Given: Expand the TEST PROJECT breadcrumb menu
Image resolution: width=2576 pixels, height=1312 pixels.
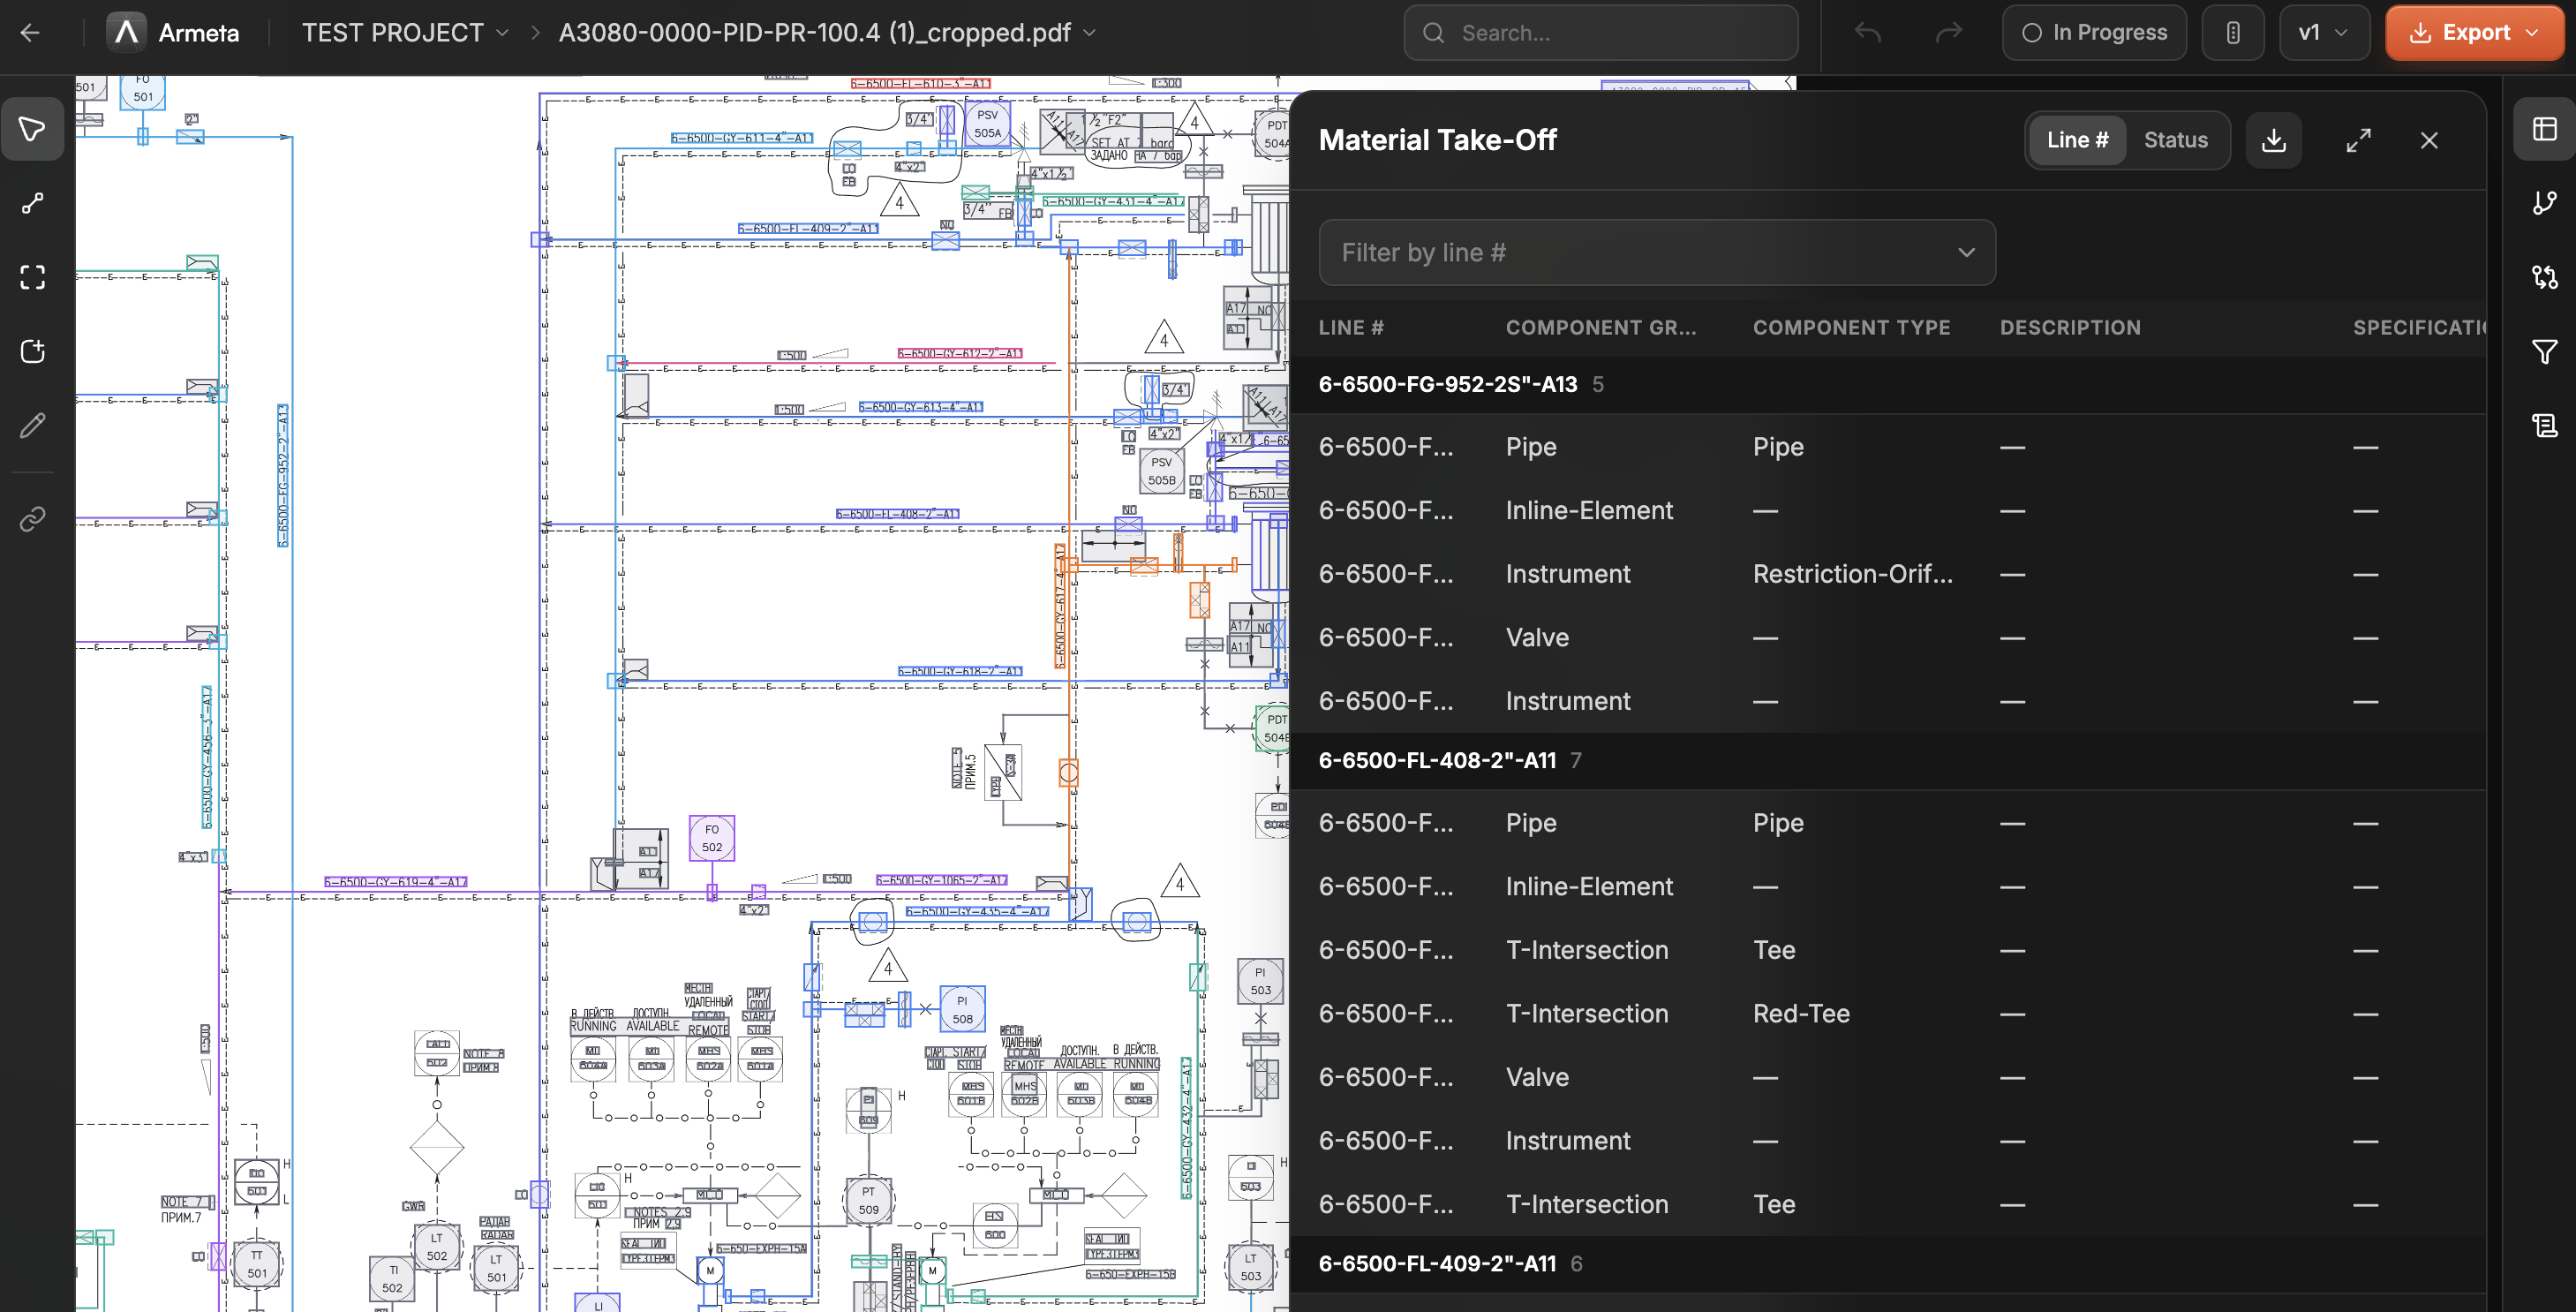Looking at the screenshot, I should 405,33.
